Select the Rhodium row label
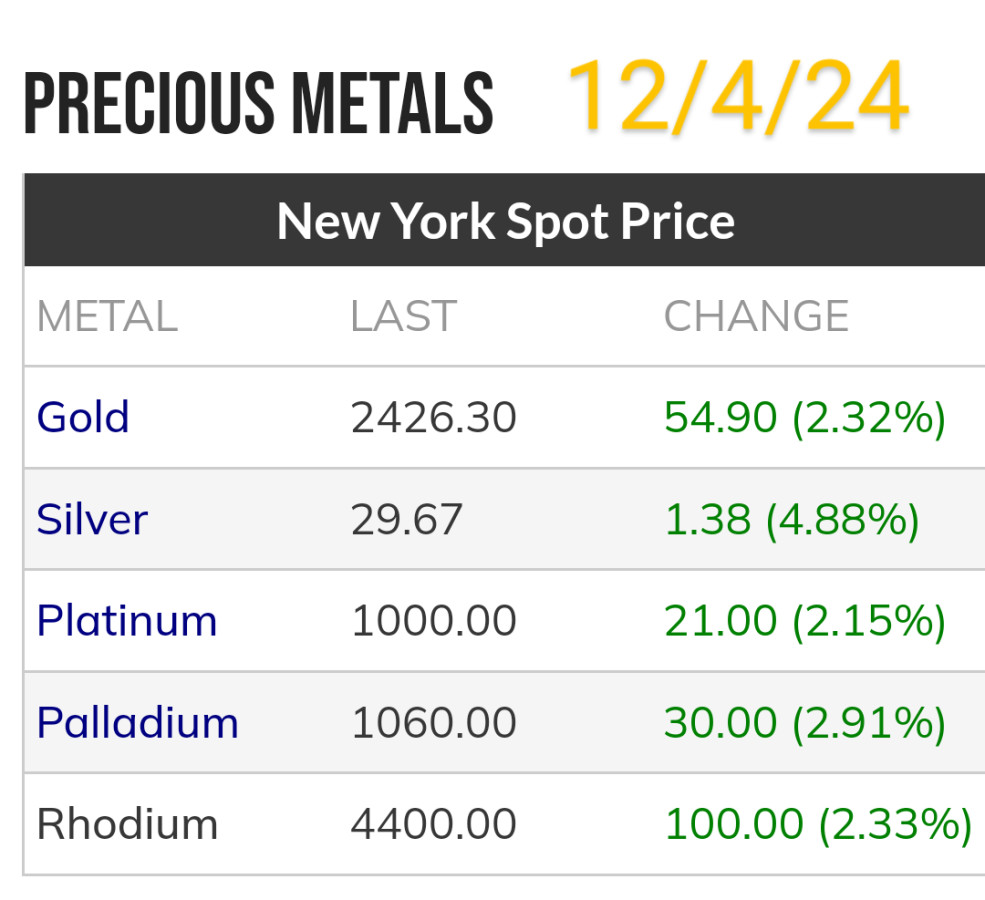 (127, 824)
